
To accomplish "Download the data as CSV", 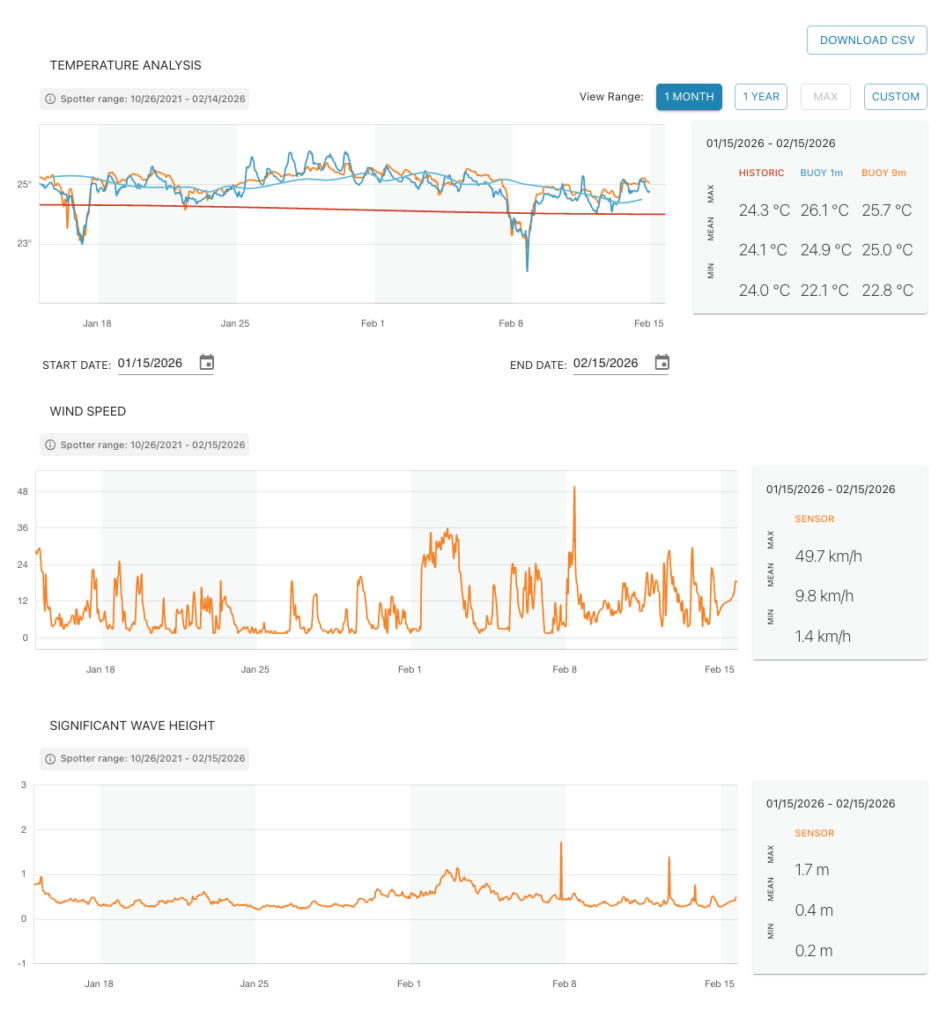I will tap(866, 40).
